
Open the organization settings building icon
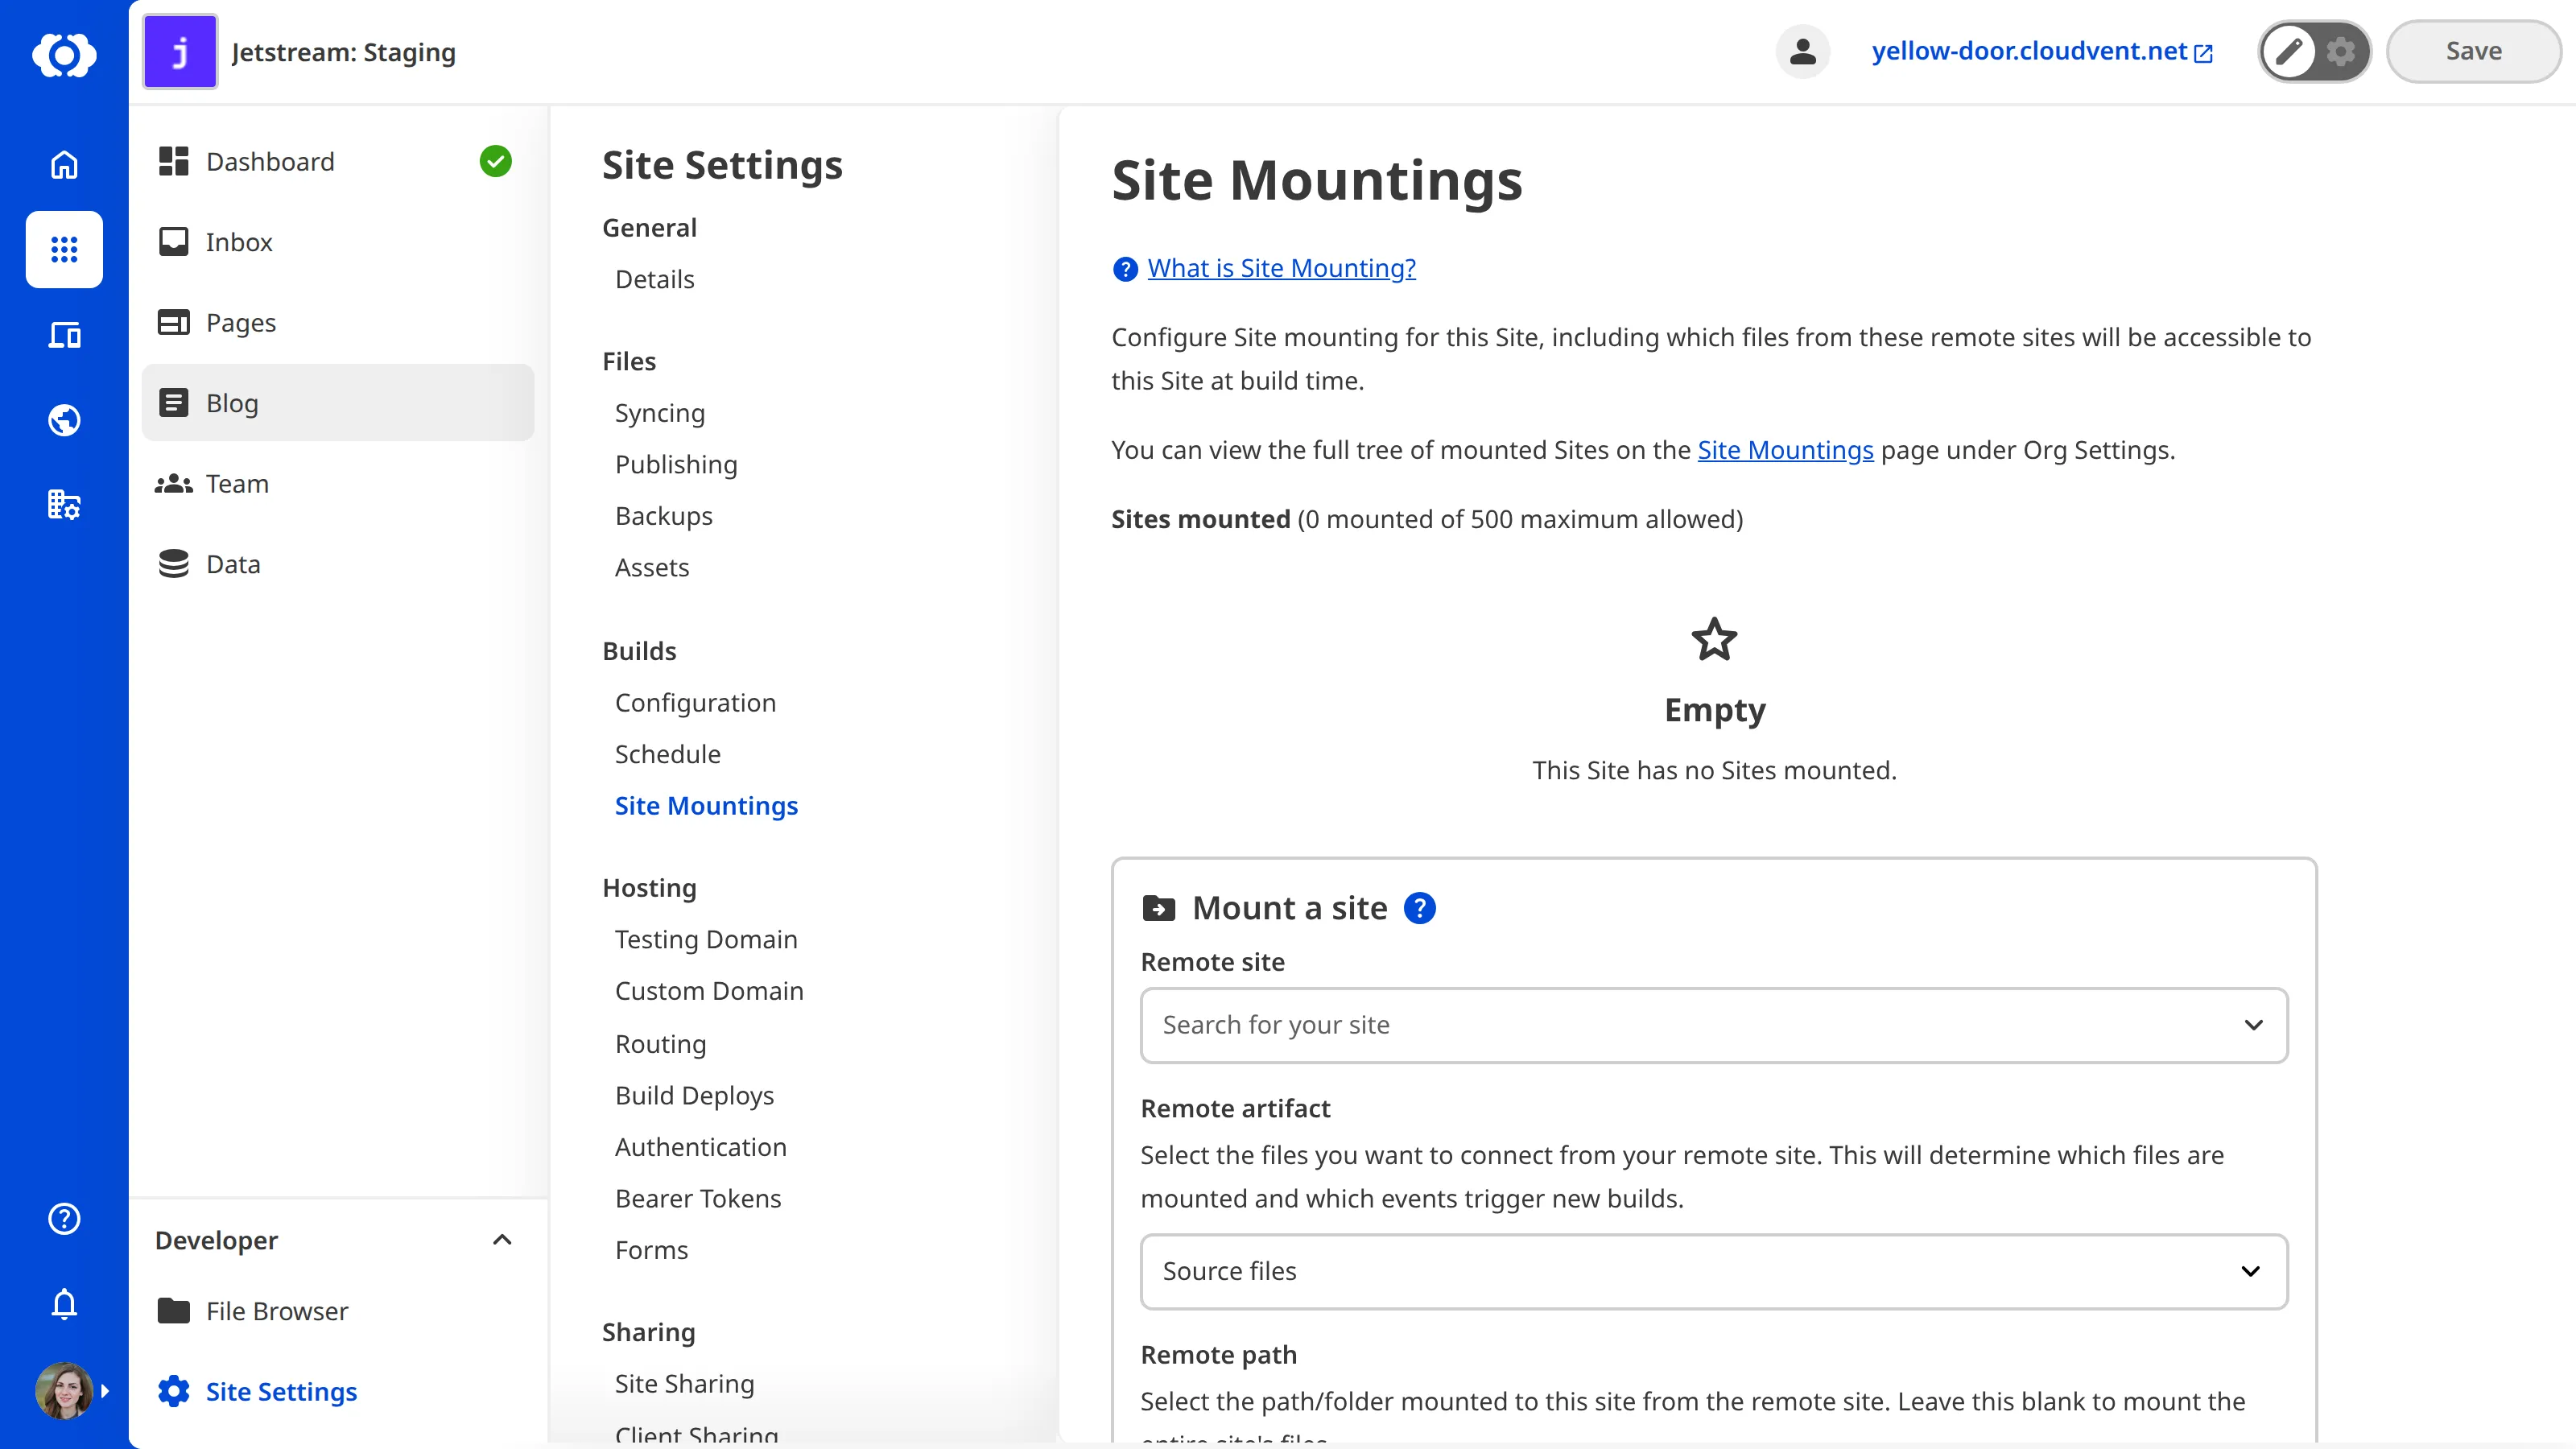64,505
